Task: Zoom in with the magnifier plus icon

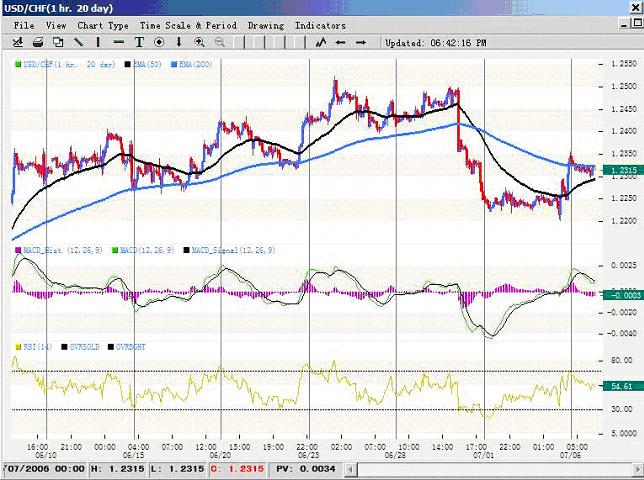Action: pyautogui.click(x=199, y=42)
